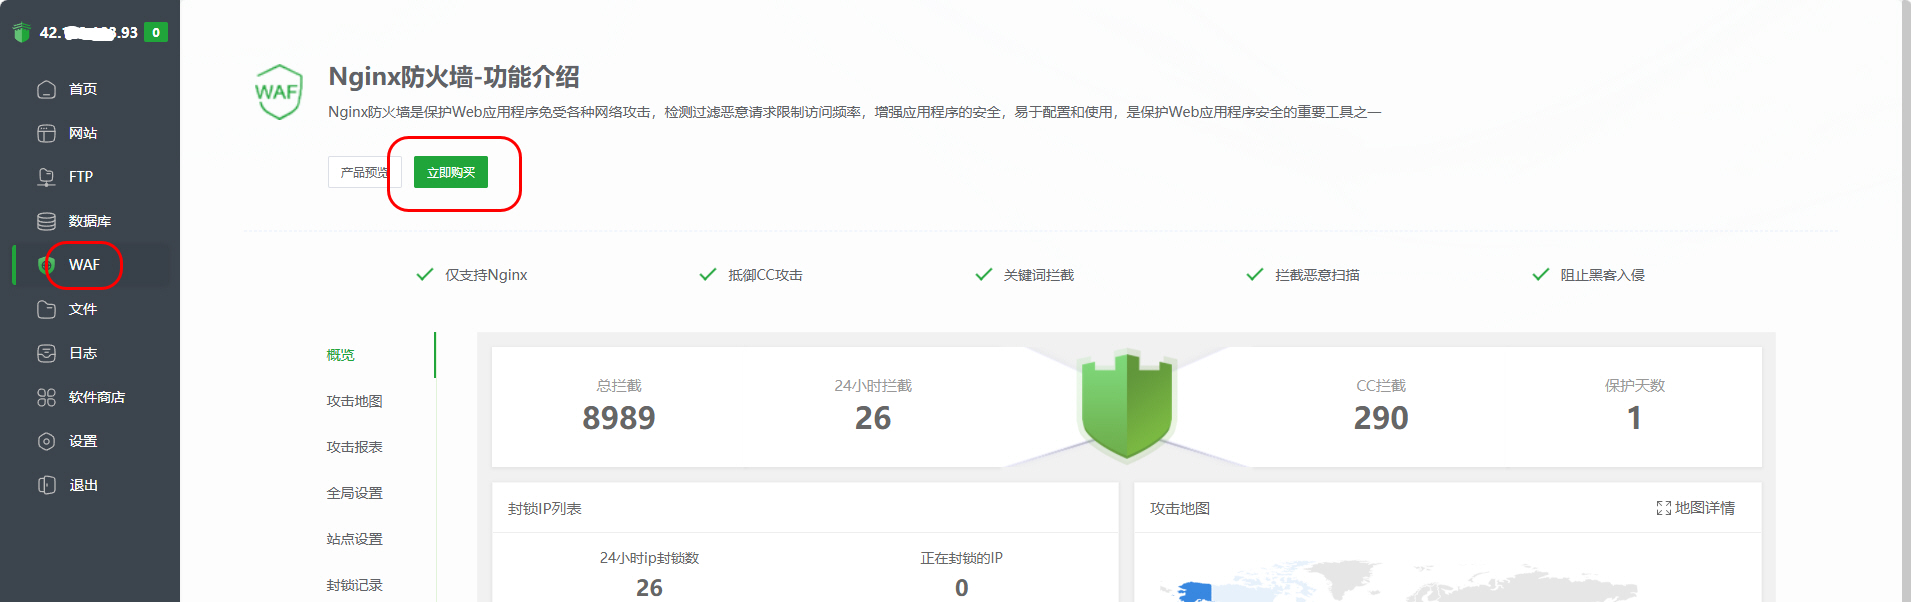The image size is (1911, 602).
Task: Click the 抵御CC攻击 feature text
Action: coord(765,275)
